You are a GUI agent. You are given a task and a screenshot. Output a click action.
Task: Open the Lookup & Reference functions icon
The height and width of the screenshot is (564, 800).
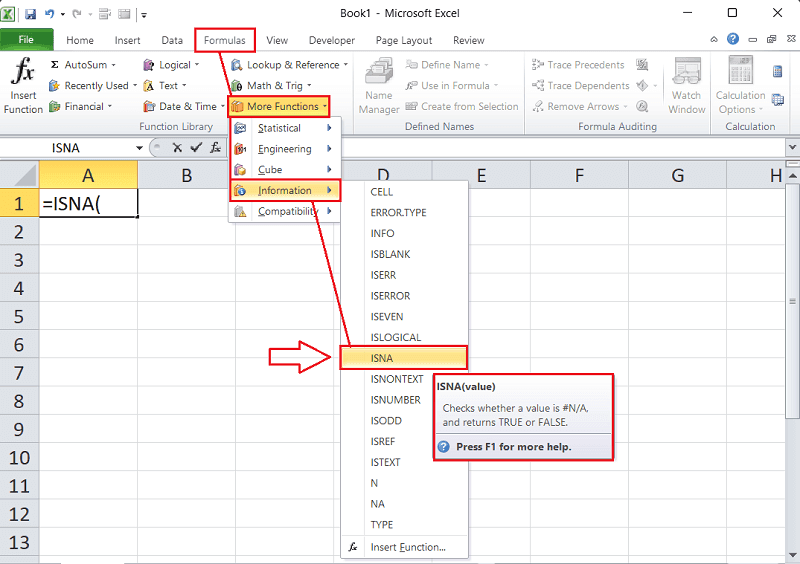point(236,65)
